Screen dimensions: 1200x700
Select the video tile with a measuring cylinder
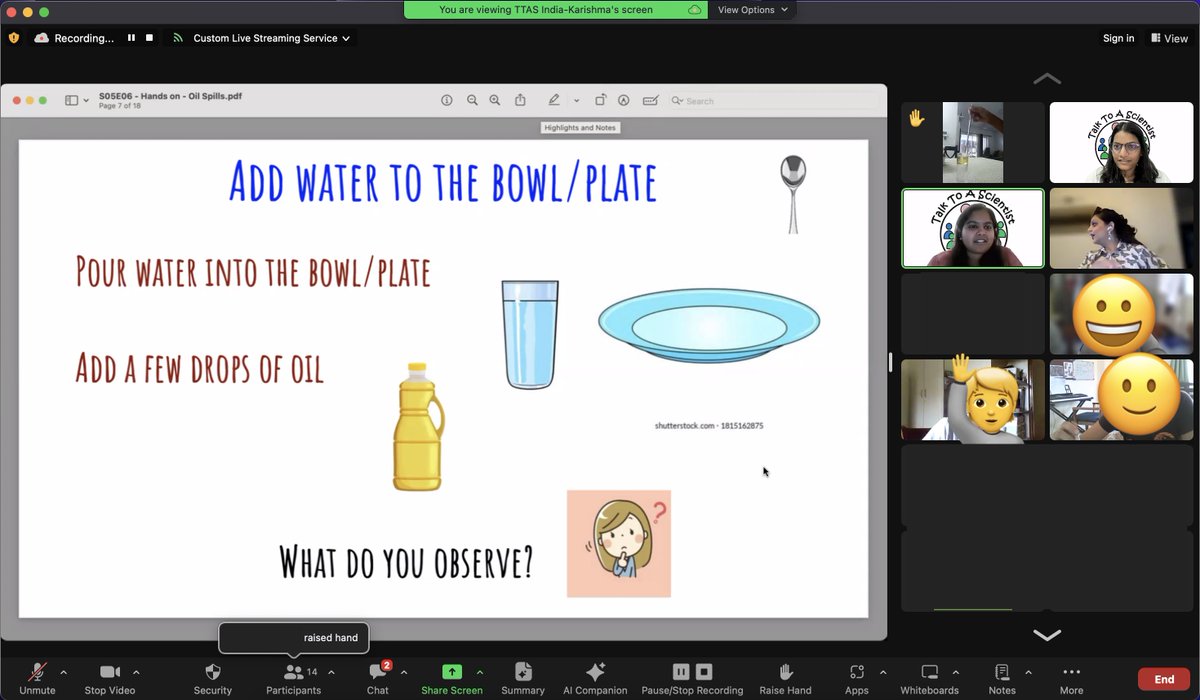coord(973,142)
